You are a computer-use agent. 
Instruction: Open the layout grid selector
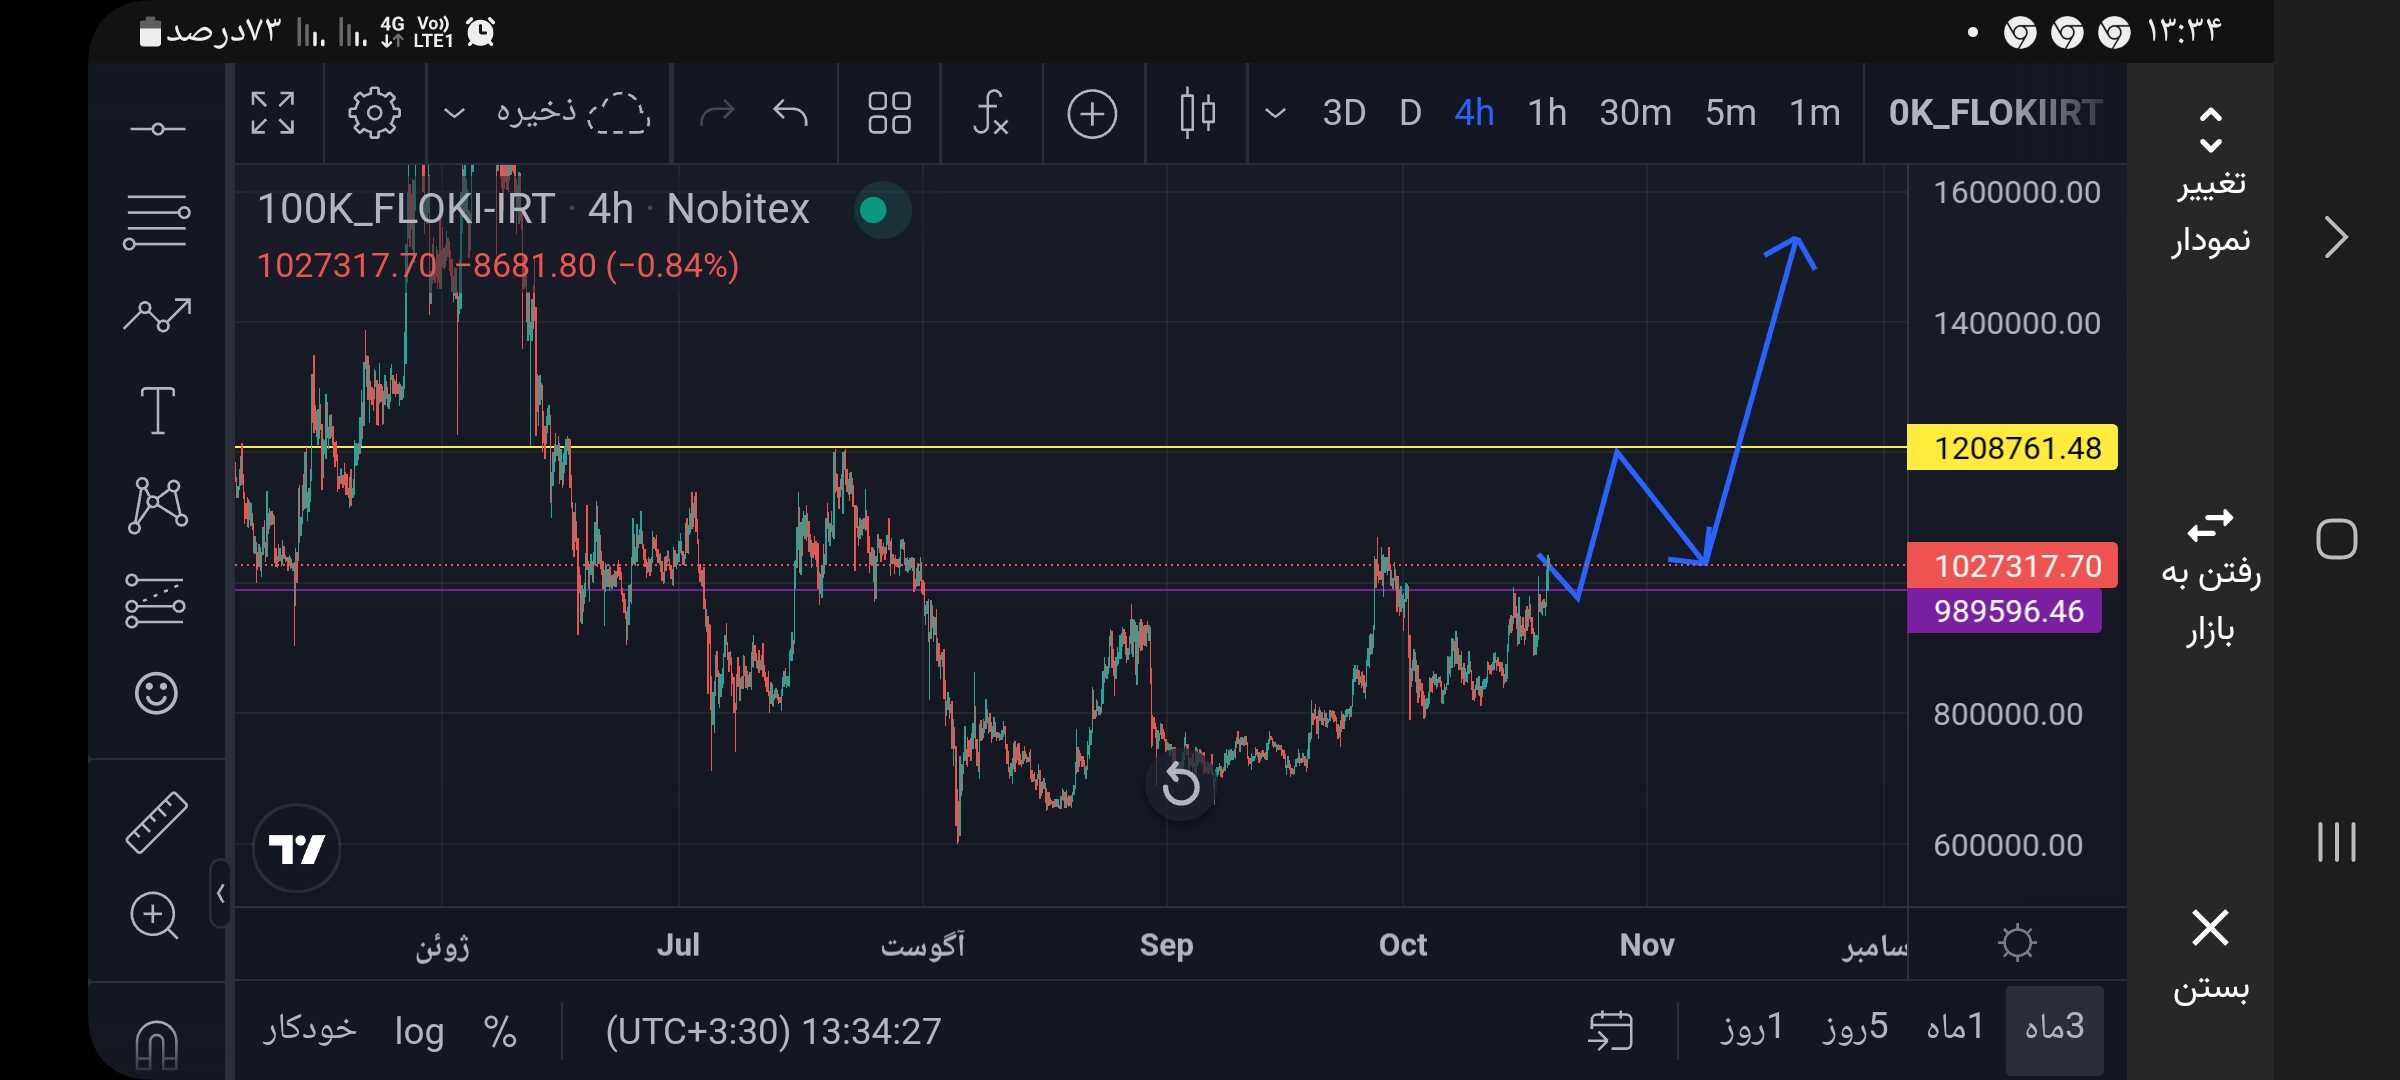[x=889, y=113]
